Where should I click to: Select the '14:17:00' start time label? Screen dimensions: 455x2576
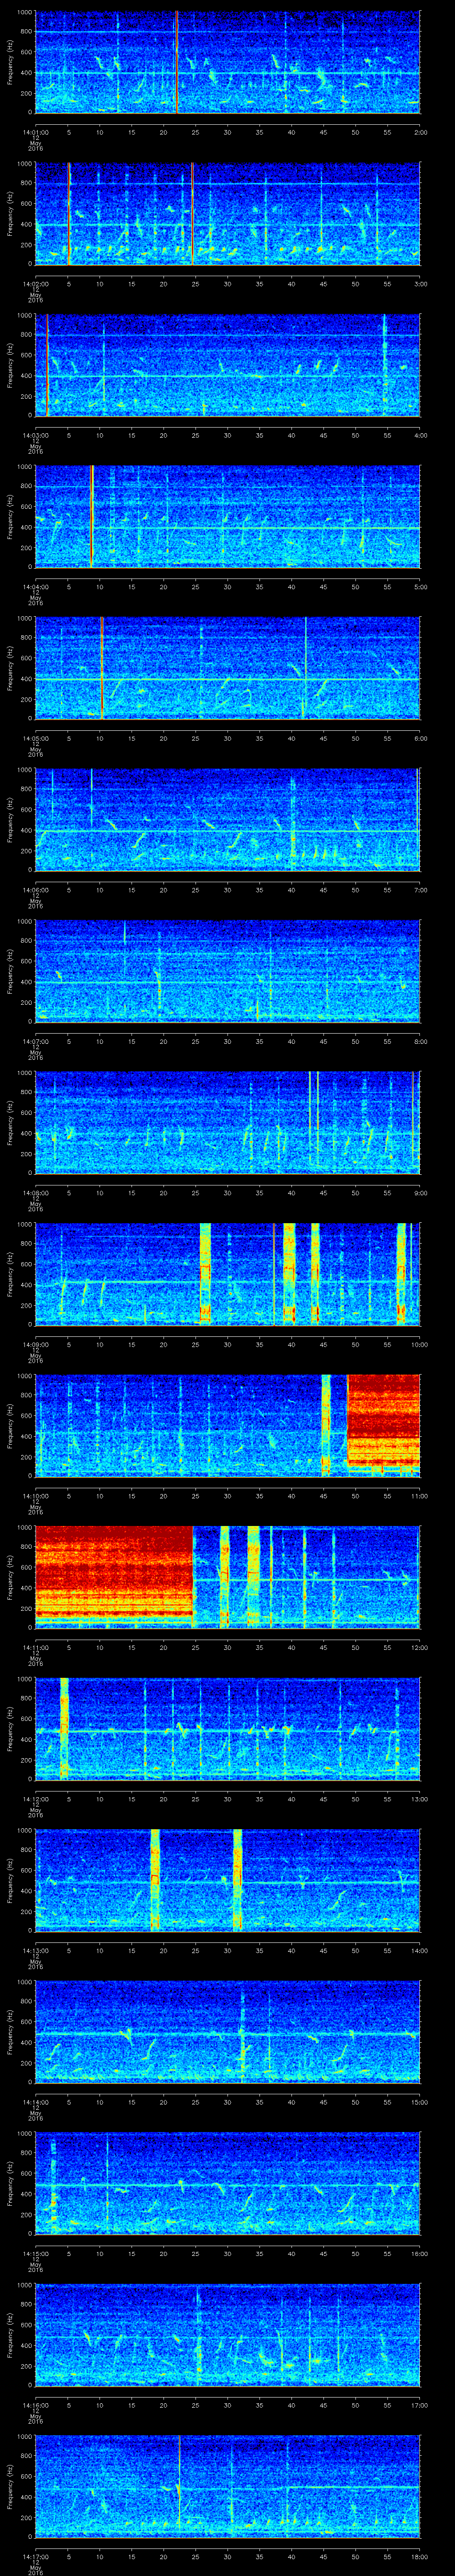pos(35,2555)
